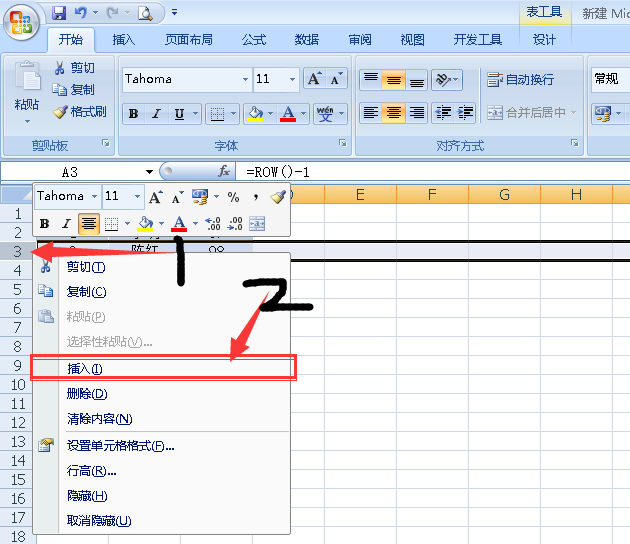Apply yellow fill color in ribbon
This screenshot has height=544, width=630.
[x=255, y=114]
